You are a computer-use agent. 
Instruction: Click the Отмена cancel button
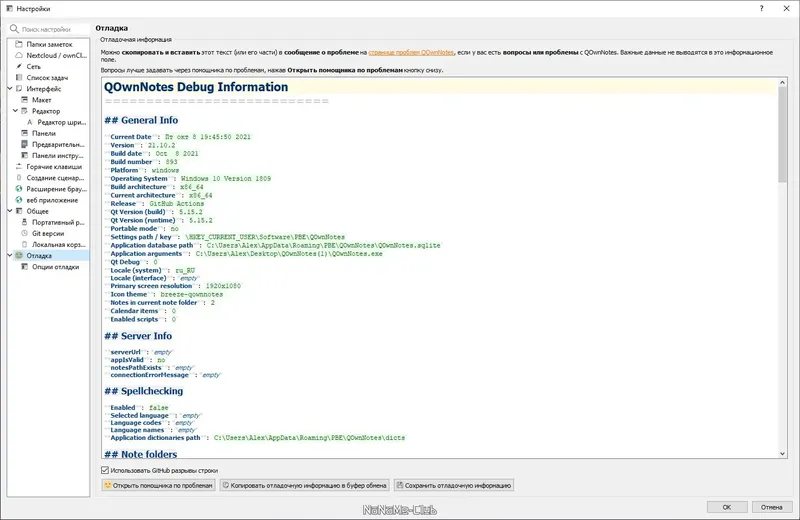[x=771, y=507]
